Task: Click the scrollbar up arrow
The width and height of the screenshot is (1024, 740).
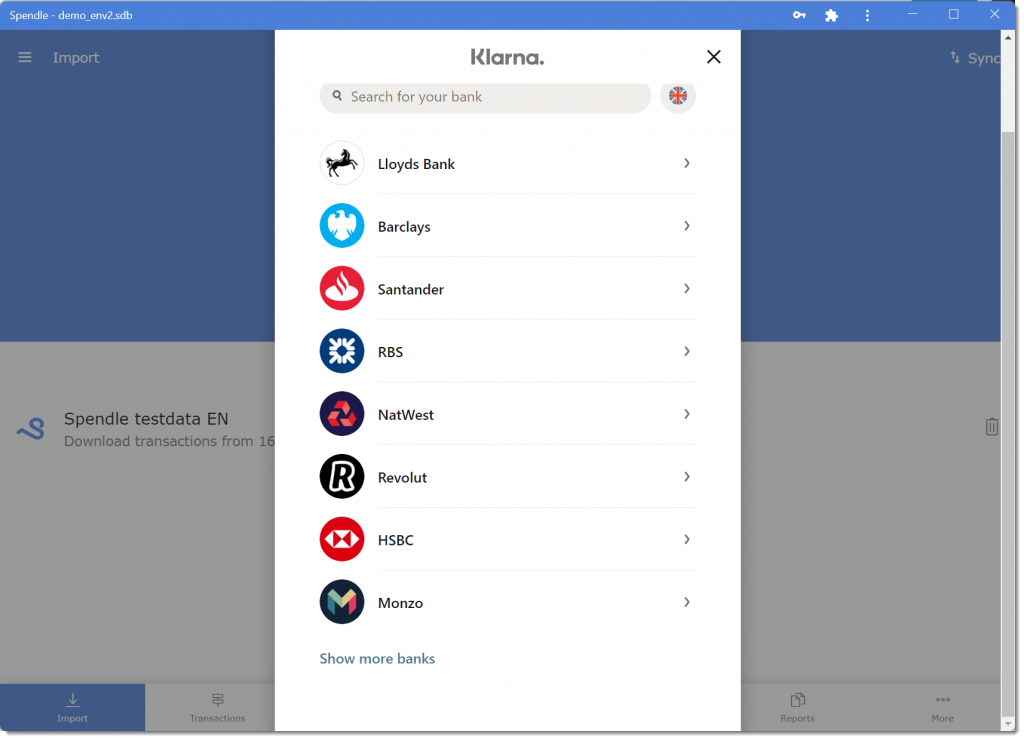Action: [x=1008, y=38]
